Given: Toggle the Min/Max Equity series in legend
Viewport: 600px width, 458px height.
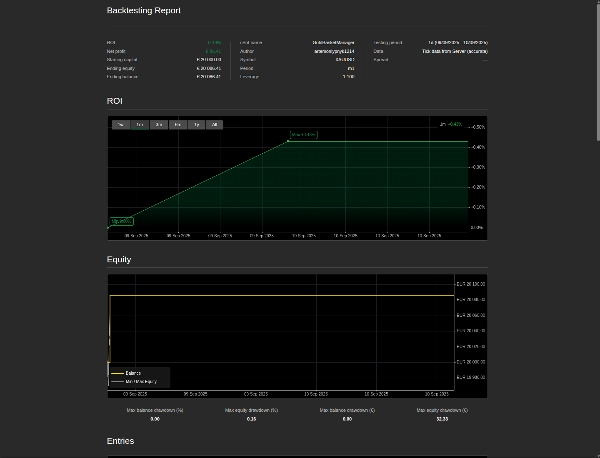Looking at the screenshot, I should click(134, 381).
